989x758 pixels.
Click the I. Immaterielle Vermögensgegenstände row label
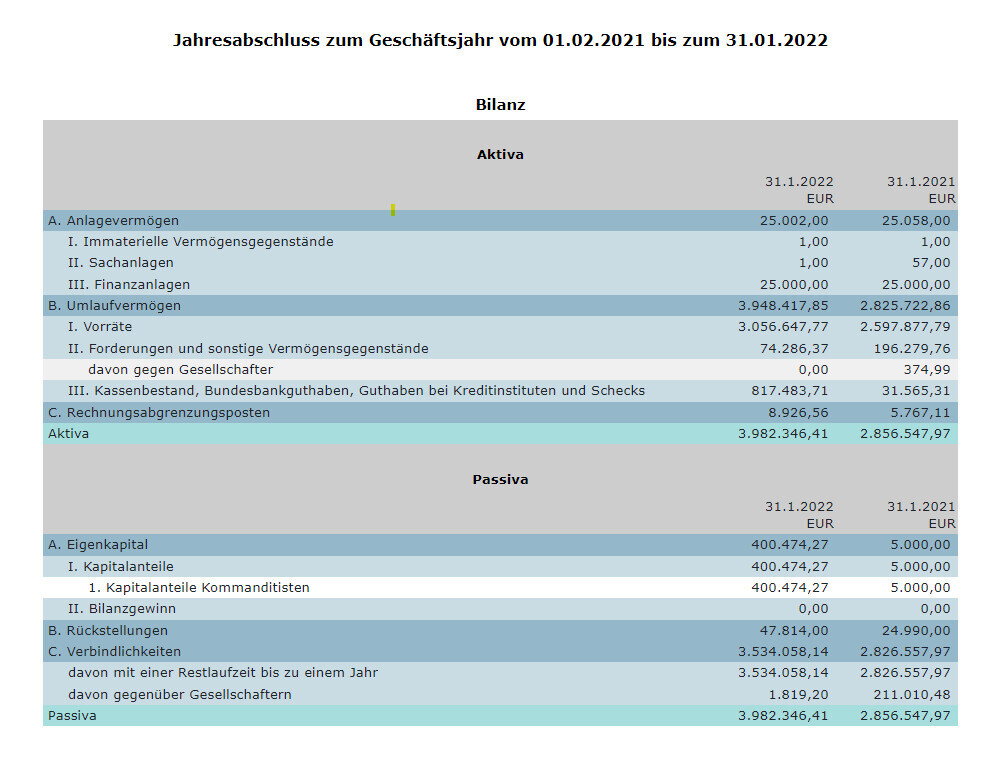coord(200,242)
